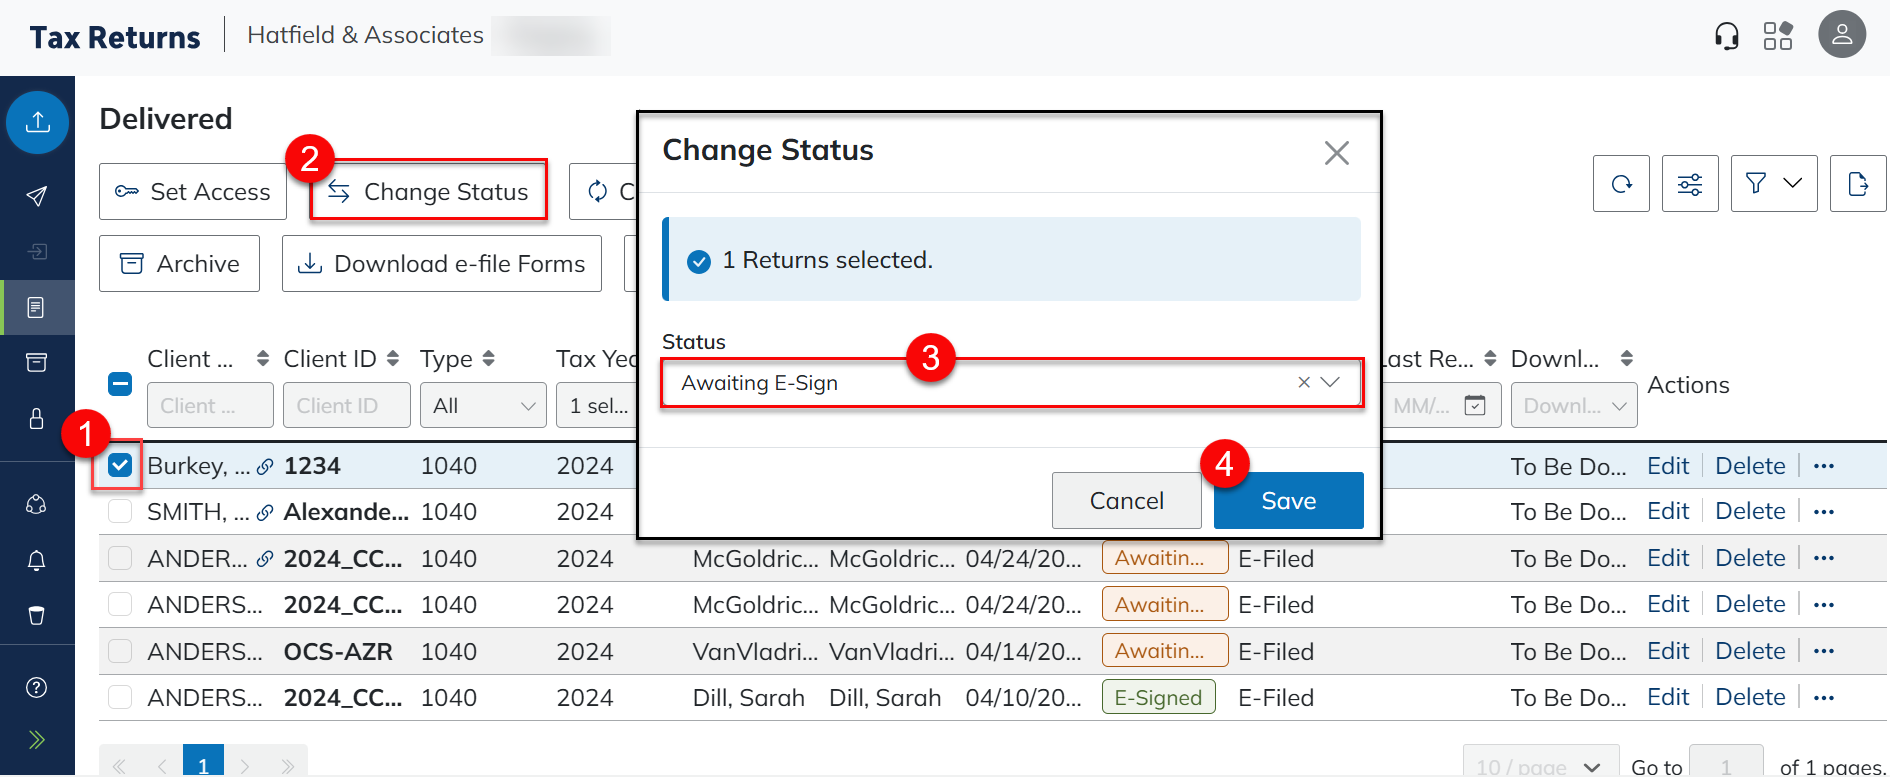Save the status change

tap(1288, 500)
